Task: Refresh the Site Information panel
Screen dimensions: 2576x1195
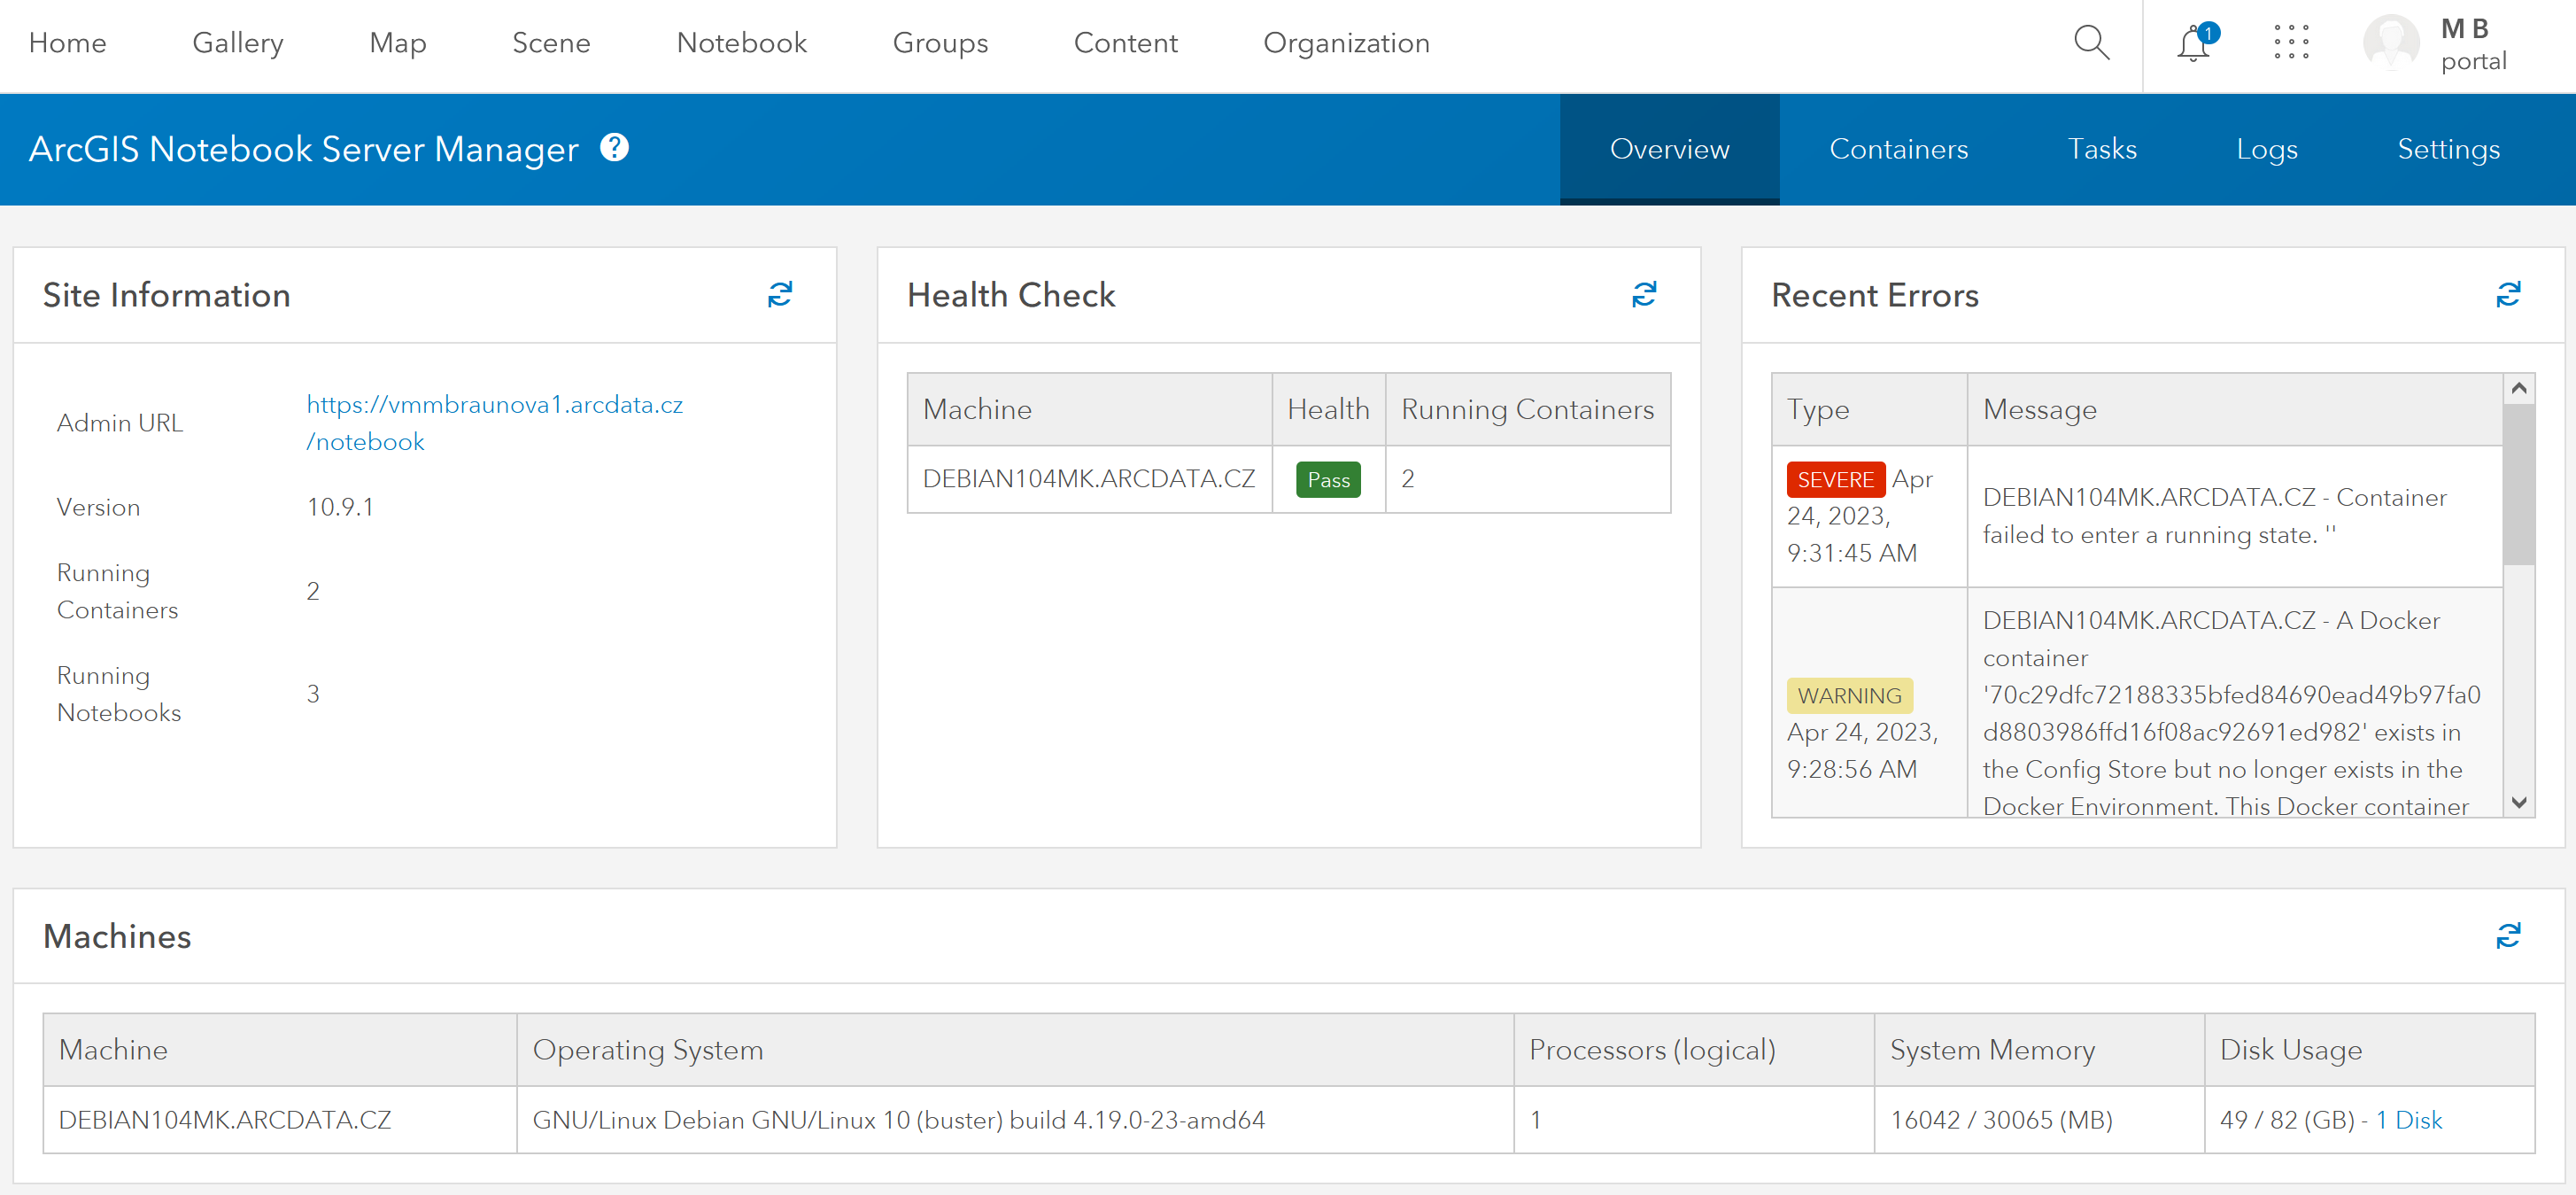Action: coord(779,294)
